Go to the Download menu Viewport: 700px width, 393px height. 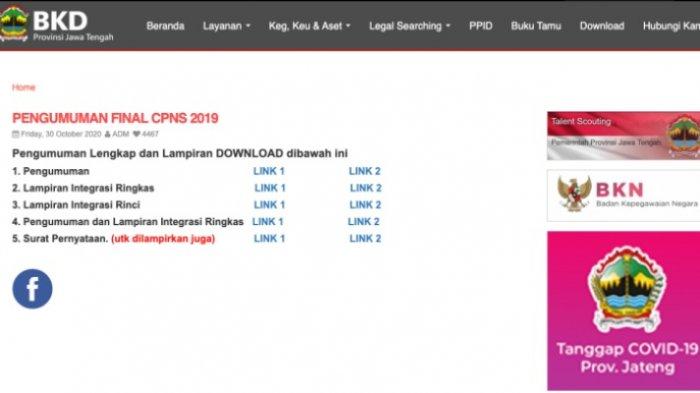pos(602,26)
